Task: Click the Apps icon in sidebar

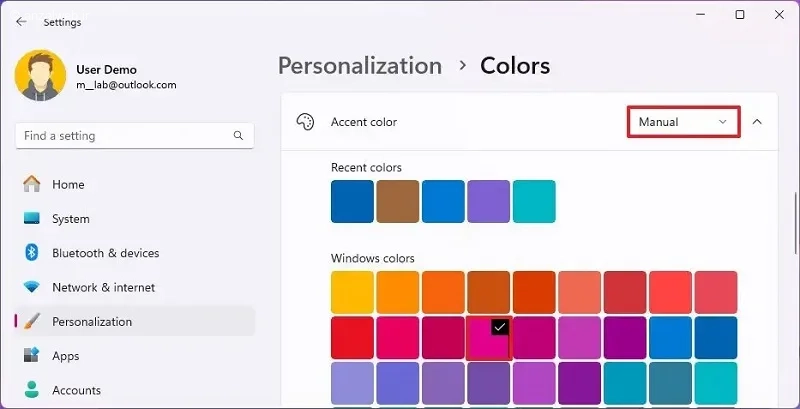Action: click(32, 355)
